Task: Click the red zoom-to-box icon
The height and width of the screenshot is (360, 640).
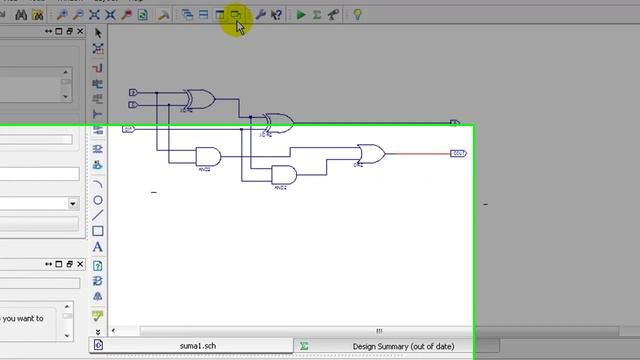Action: (x=127, y=15)
